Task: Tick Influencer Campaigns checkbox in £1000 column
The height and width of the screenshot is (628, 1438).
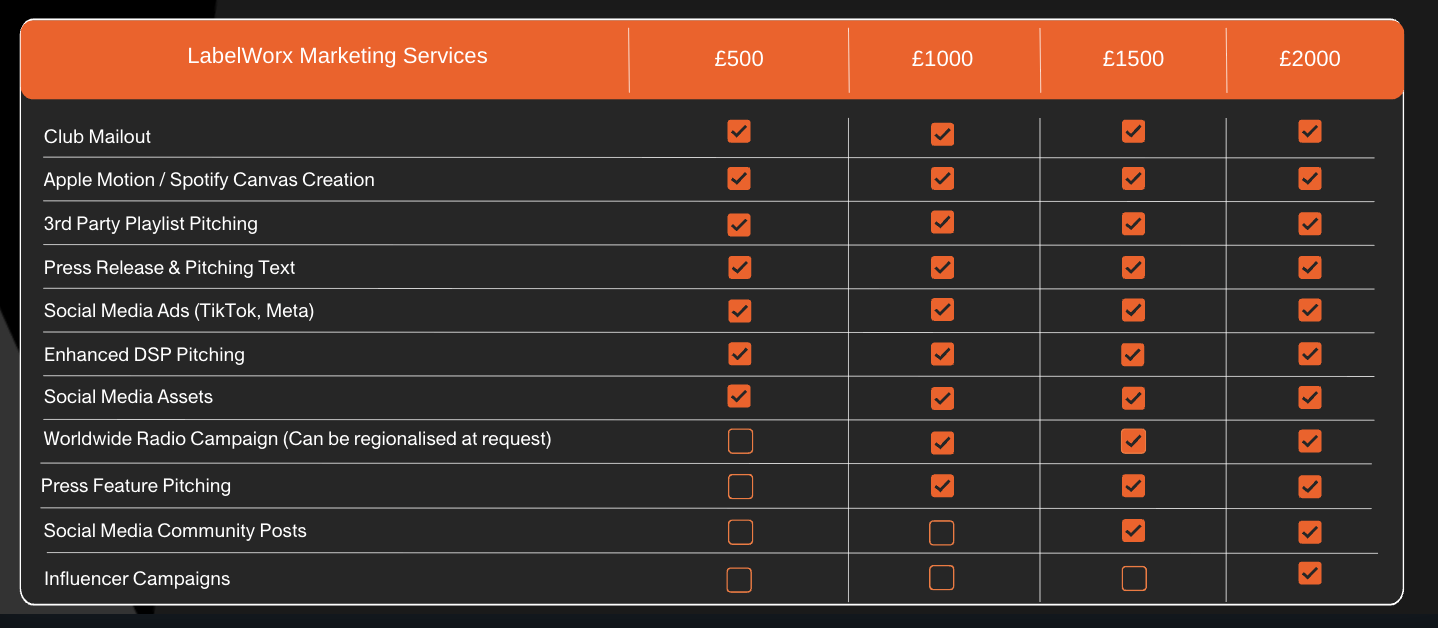Action: pos(941,577)
